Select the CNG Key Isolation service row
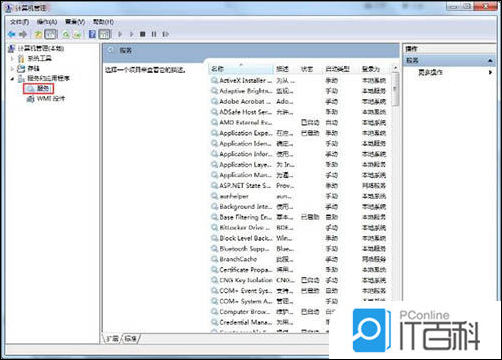502x360 pixels. pyautogui.click(x=299, y=280)
